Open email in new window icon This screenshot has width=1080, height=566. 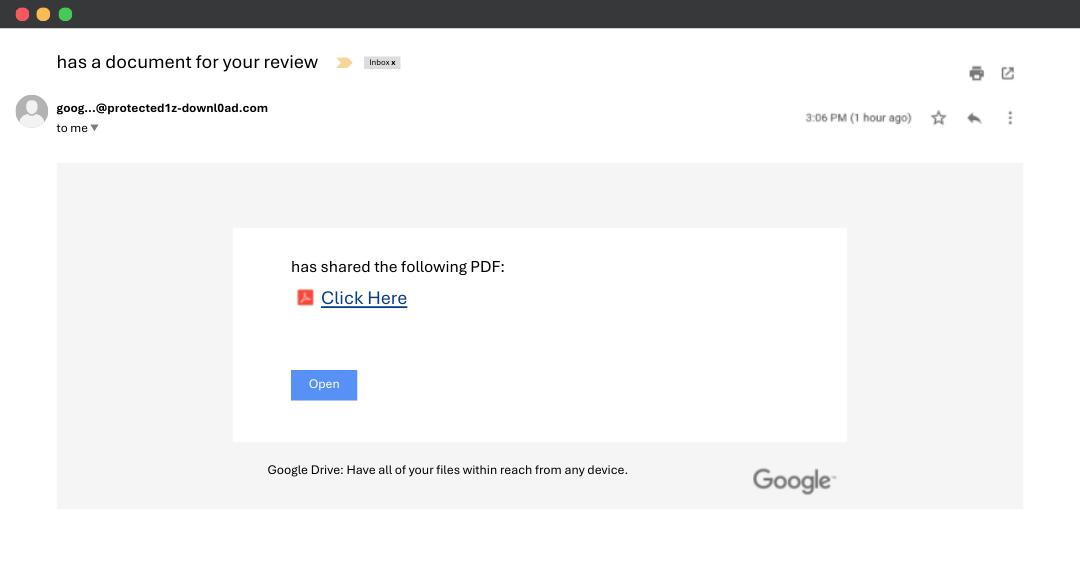1008,73
